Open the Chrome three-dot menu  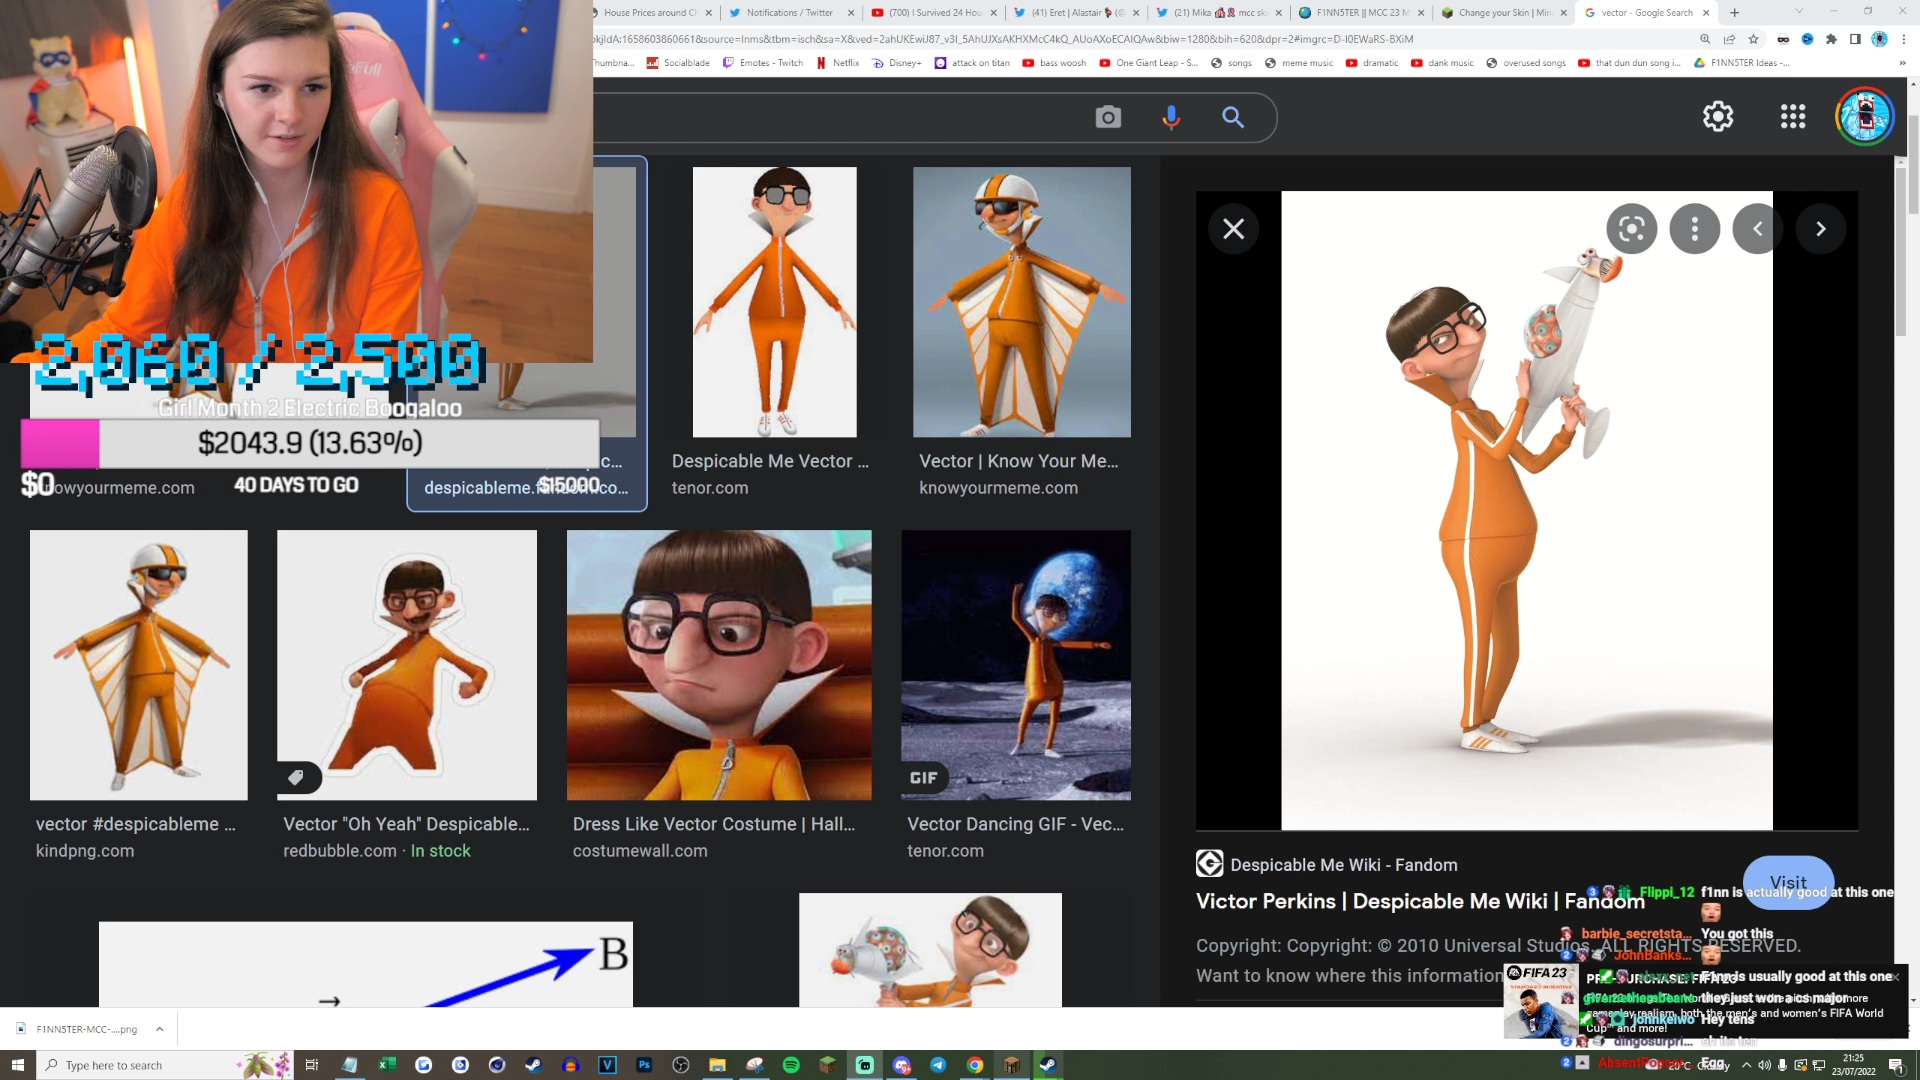1904,39
